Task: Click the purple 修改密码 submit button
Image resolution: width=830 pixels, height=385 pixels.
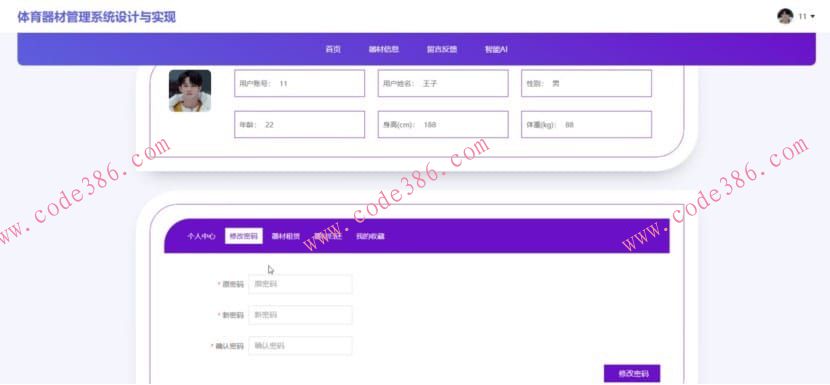Action: [x=632, y=373]
